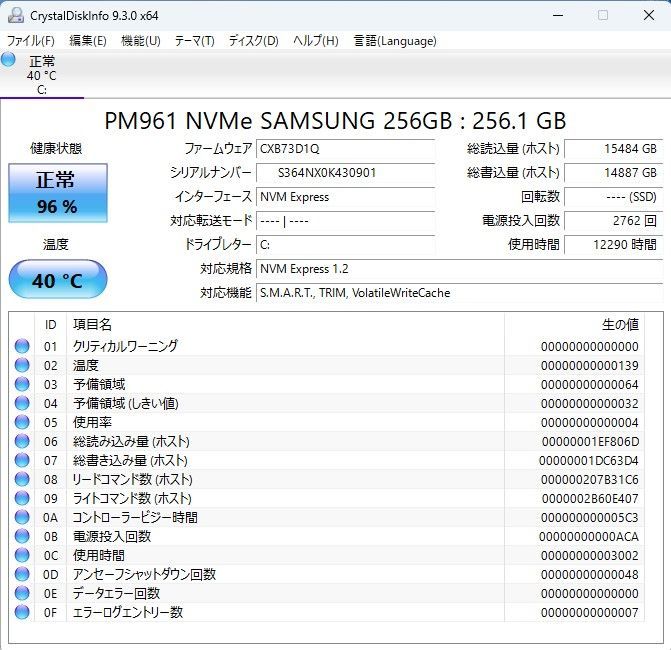Click status orb of 総読み込み量 (ホスト) row
Image resolution: width=671 pixels, height=650 pixels.
pyautogui.click(x=22, y=441)
